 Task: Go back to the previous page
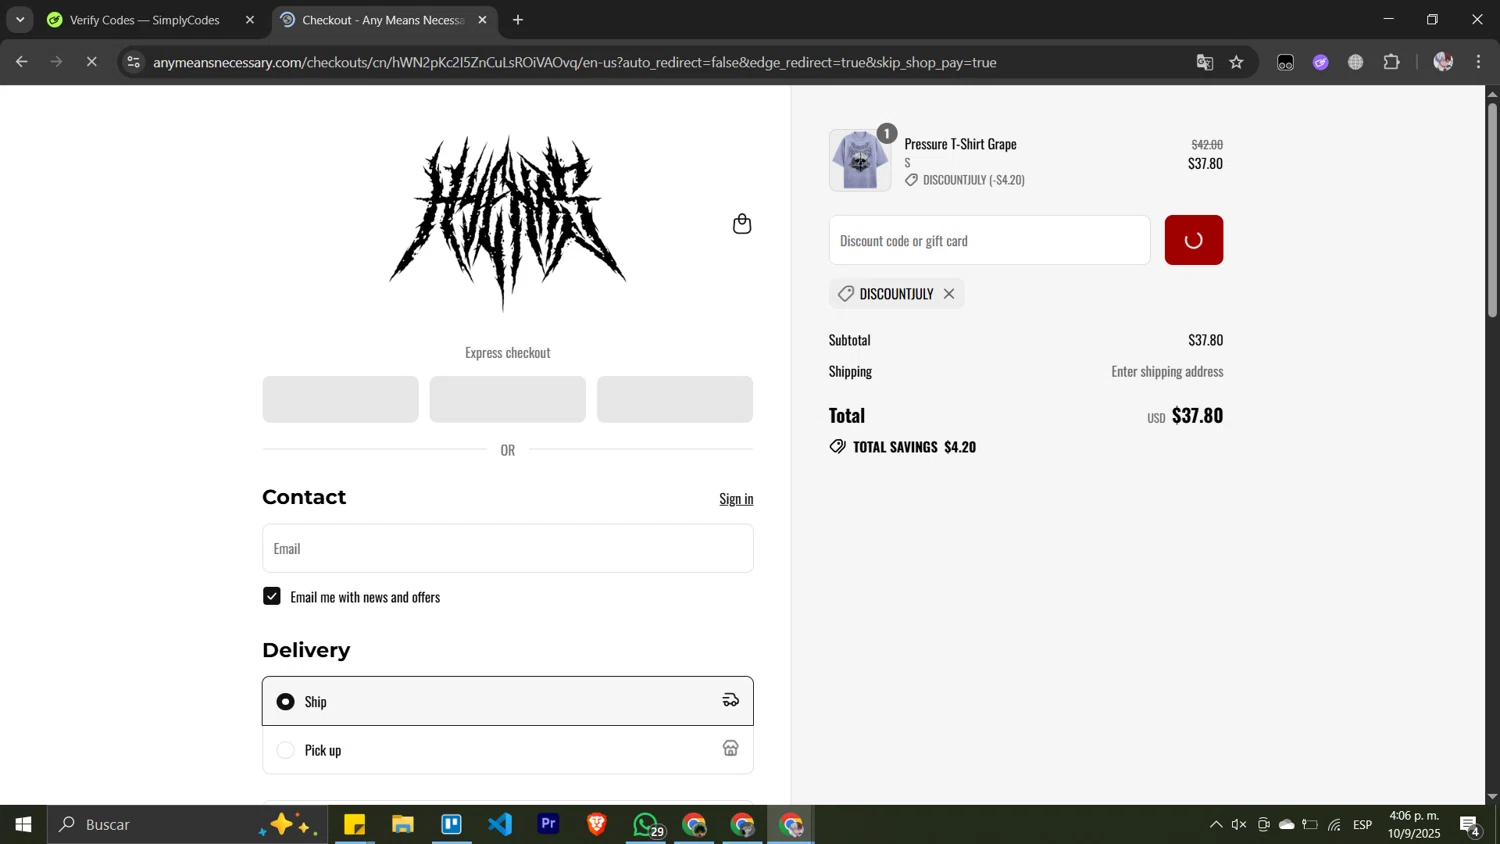pyautogui.click(x=21, y=62)
